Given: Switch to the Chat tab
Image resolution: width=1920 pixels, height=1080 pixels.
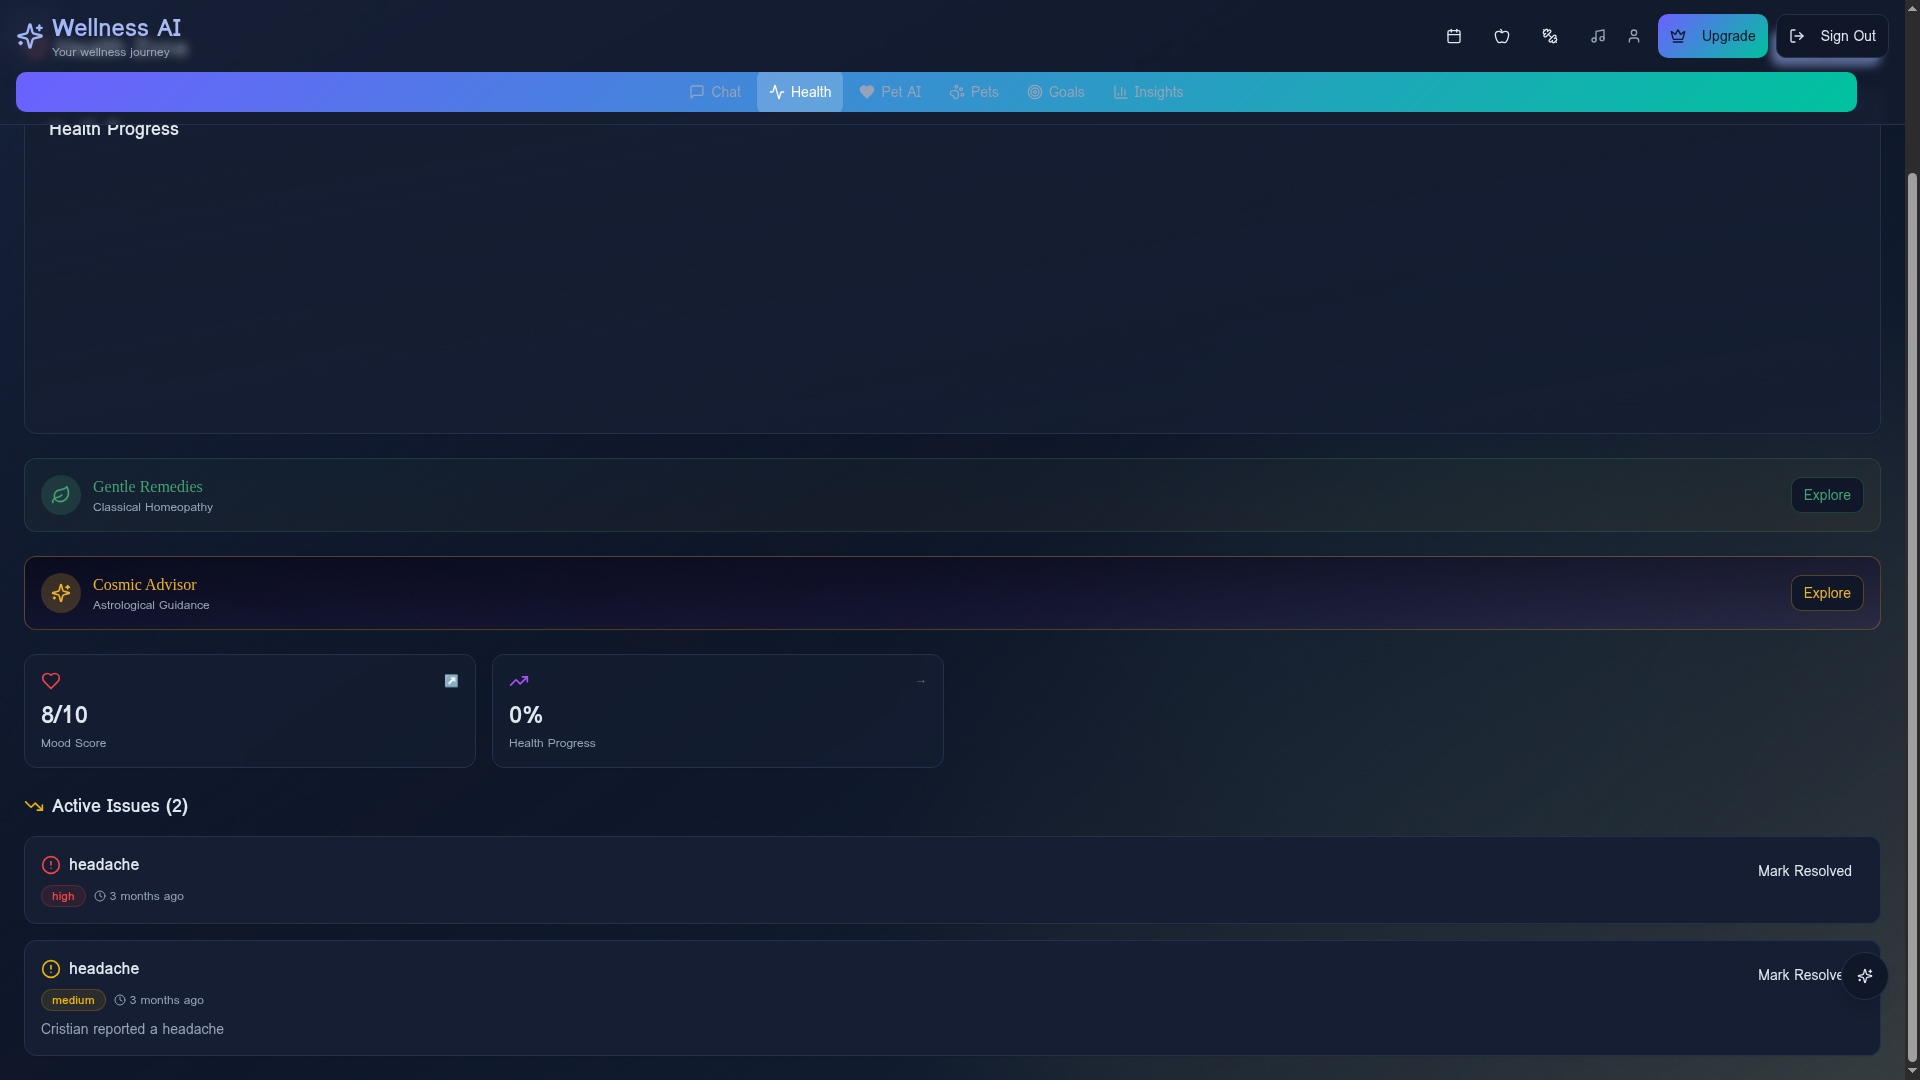Looking at the screenshot, I should point(715,91).
